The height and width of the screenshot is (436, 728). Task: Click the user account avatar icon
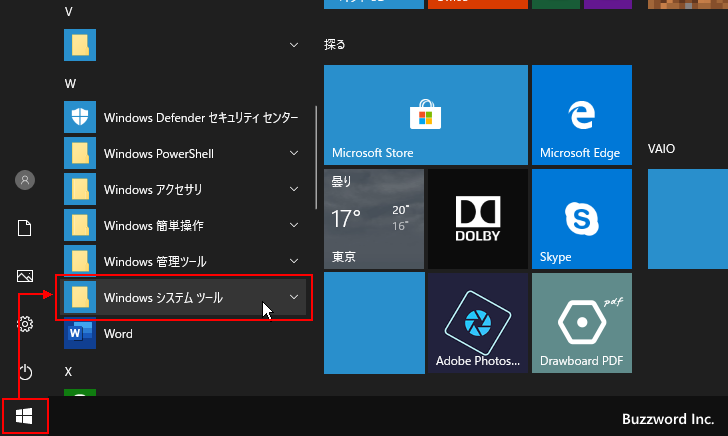[25, 180]
